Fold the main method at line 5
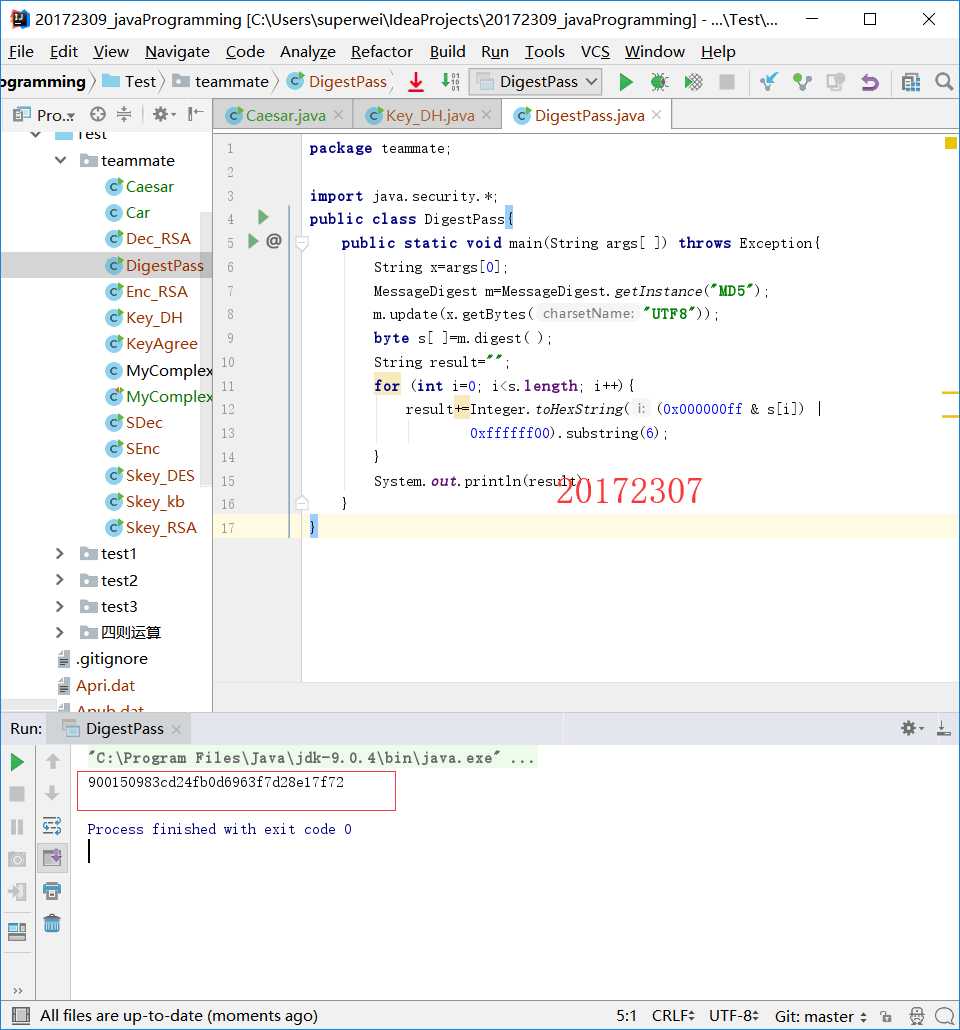Viewport: 960px width, 1030px height. [302, 244]
